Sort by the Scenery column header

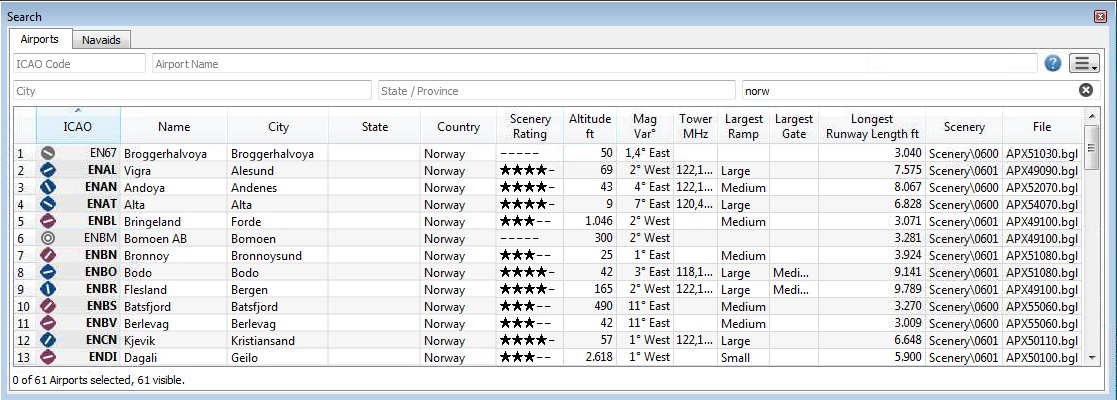[x=964, y=126]
